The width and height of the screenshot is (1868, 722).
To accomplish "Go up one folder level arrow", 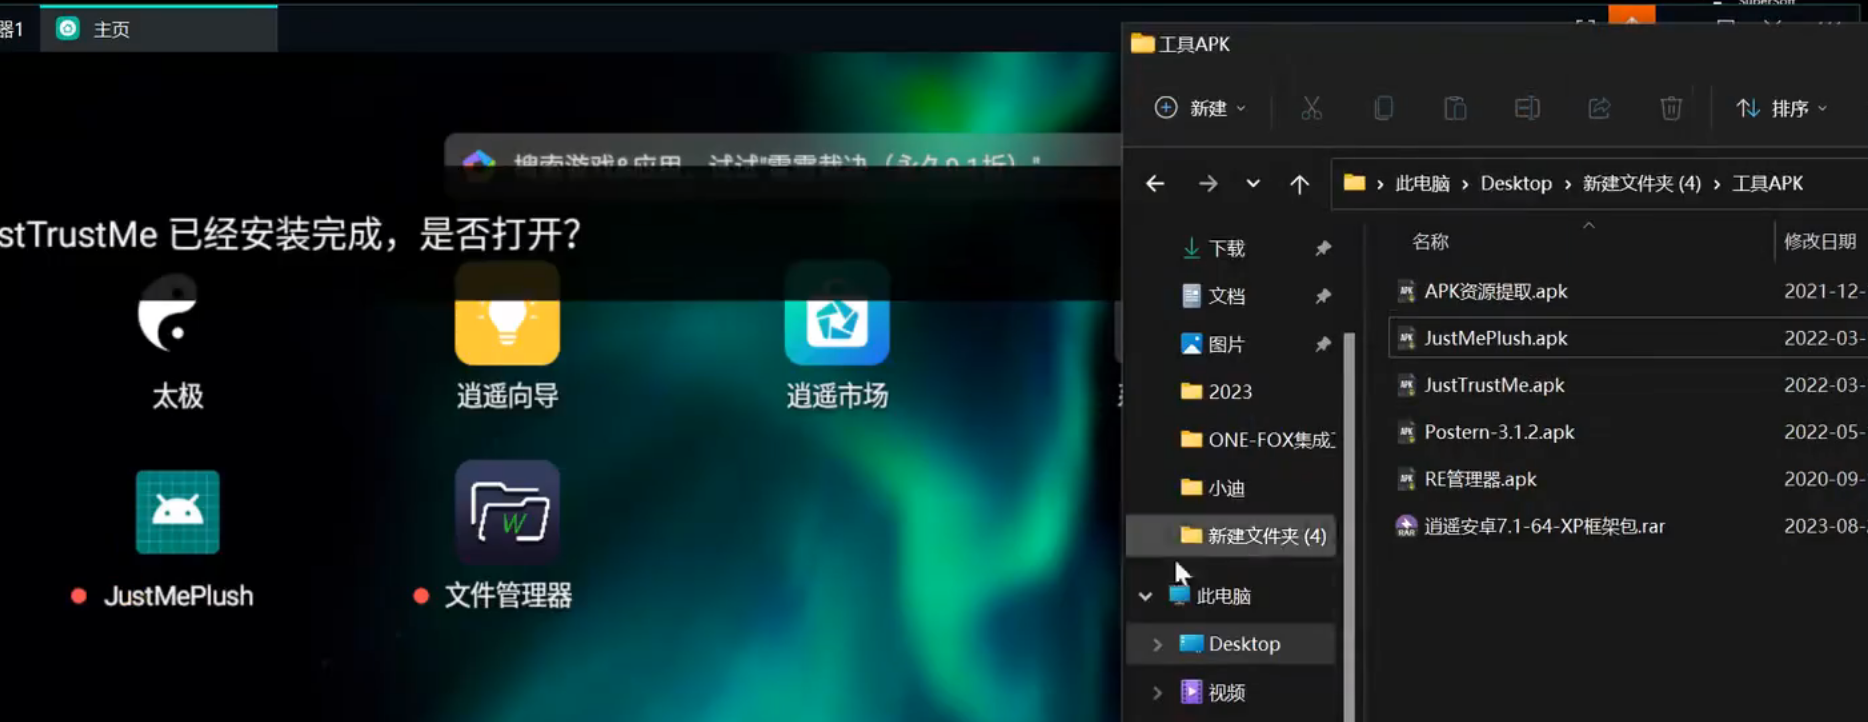I will tap(1299, 184).
